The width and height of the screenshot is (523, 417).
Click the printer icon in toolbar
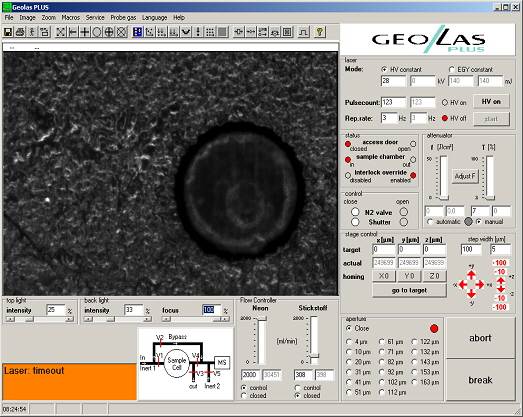tap(20, 32)
